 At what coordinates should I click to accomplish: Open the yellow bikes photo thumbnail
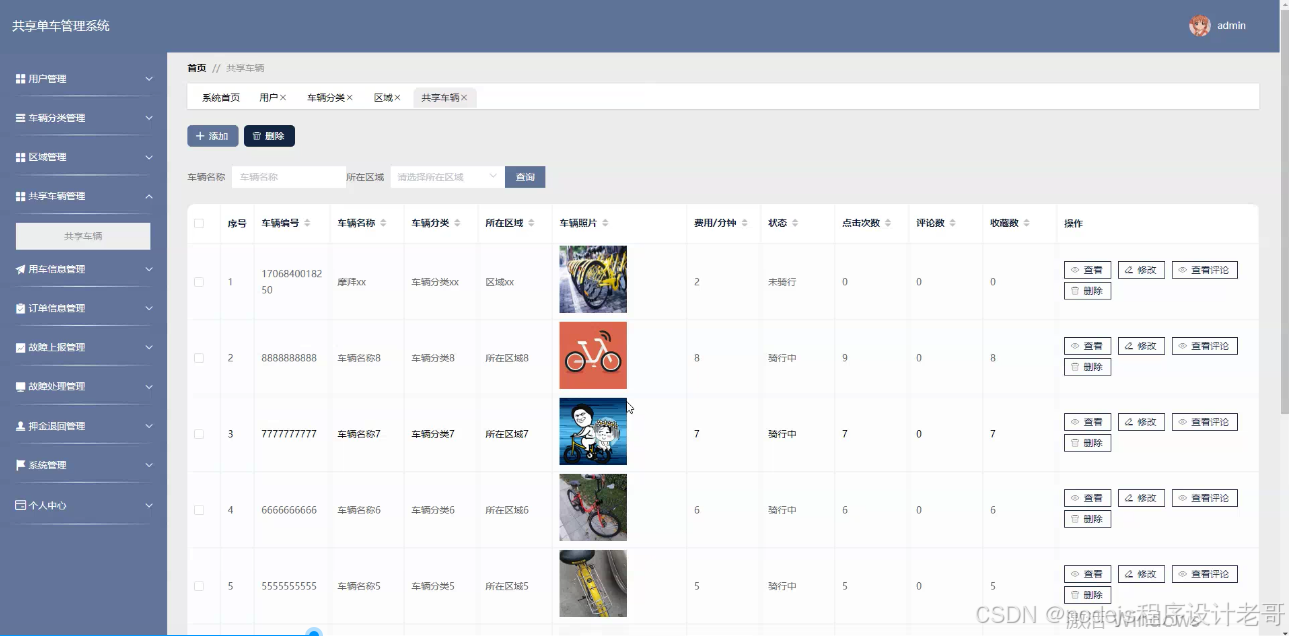pos(593,280)
